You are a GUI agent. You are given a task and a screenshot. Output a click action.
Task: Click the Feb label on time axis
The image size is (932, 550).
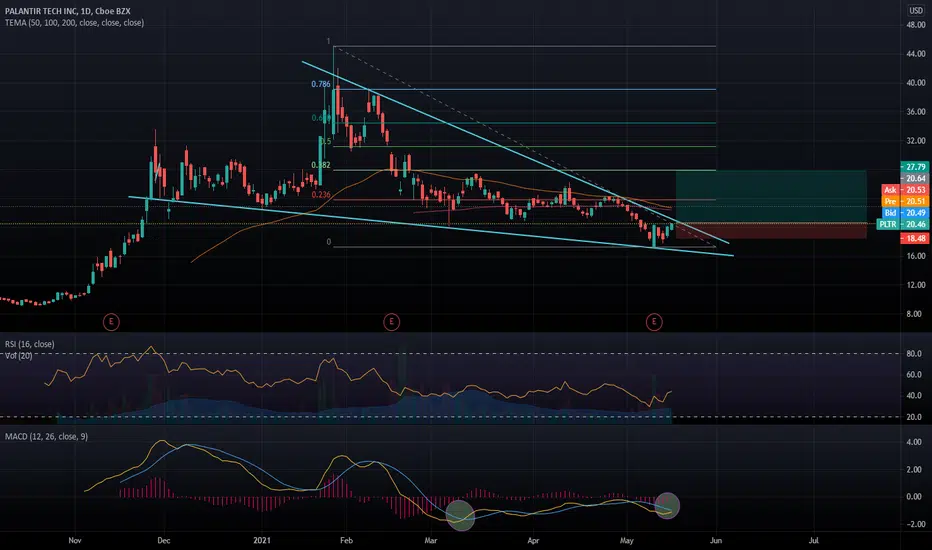[346, 540]
